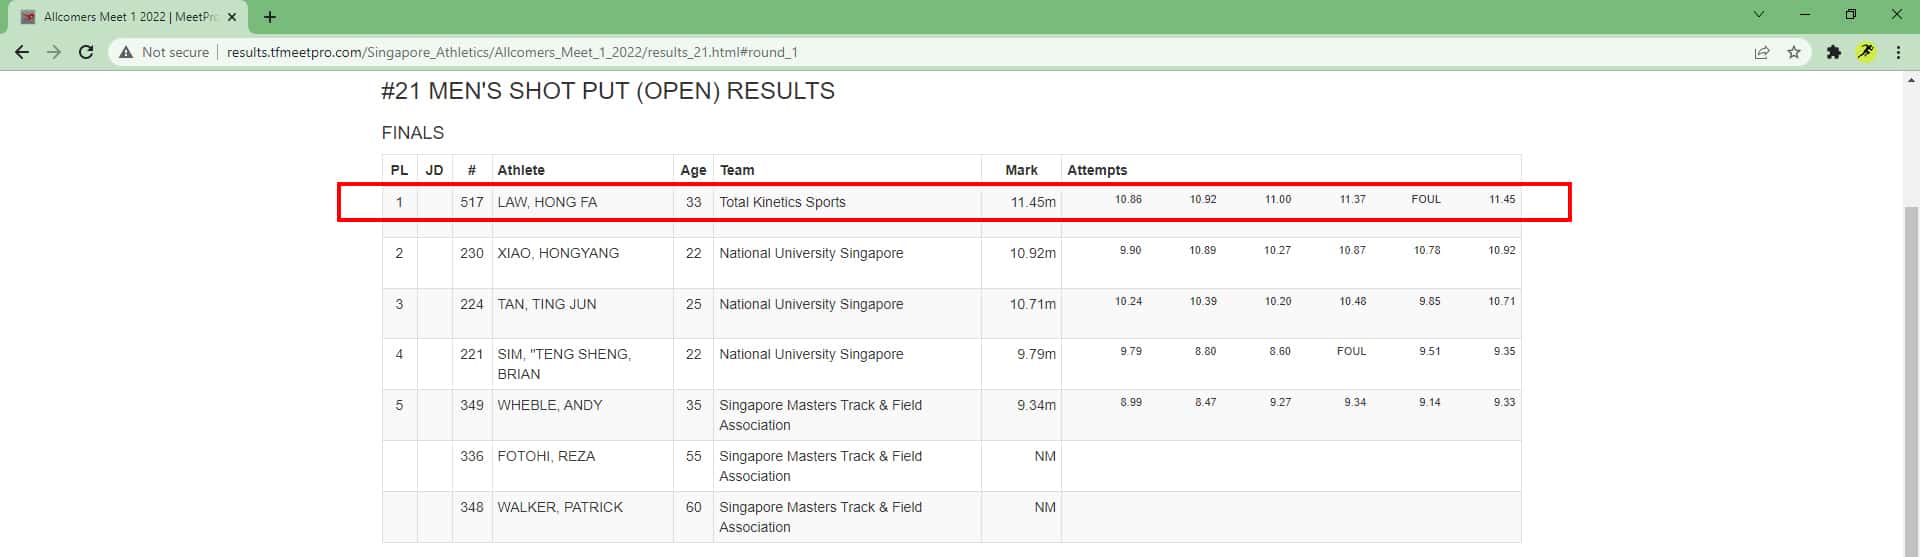The image size is (1920, 557).
Task: Click NM mark in FOTOHI's row
Action: point(1045,456)
